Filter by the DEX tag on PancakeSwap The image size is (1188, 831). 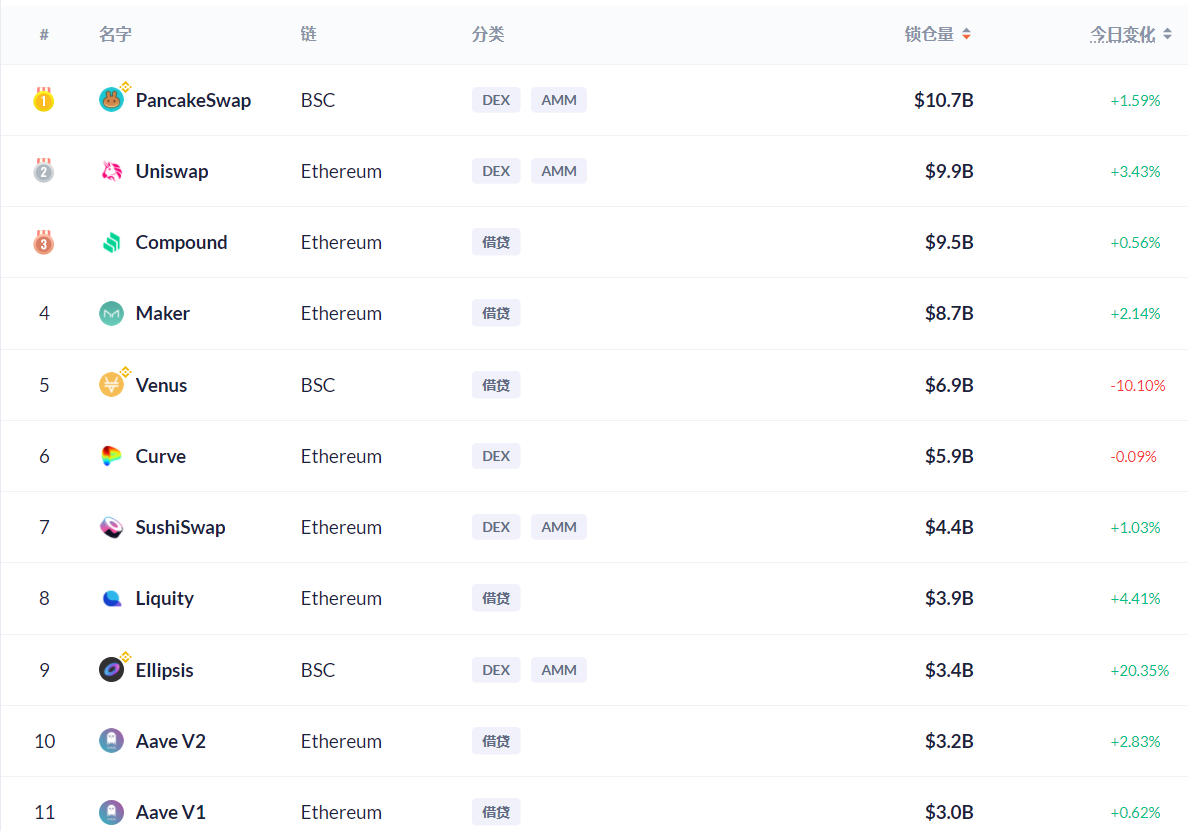click(x=496, y=100)
